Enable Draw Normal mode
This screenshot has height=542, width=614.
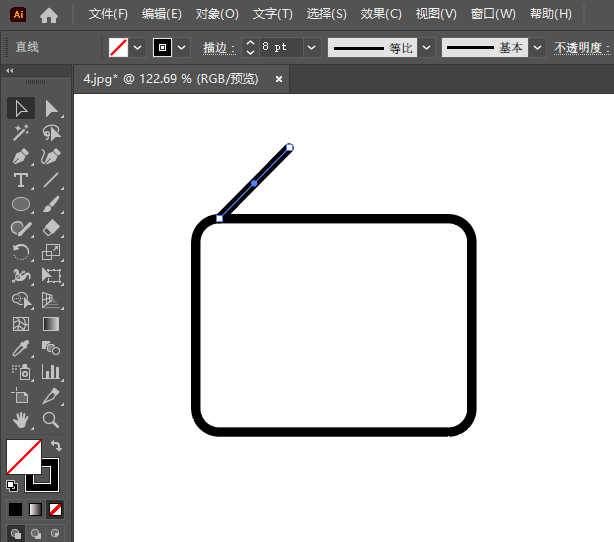point(16,534)
